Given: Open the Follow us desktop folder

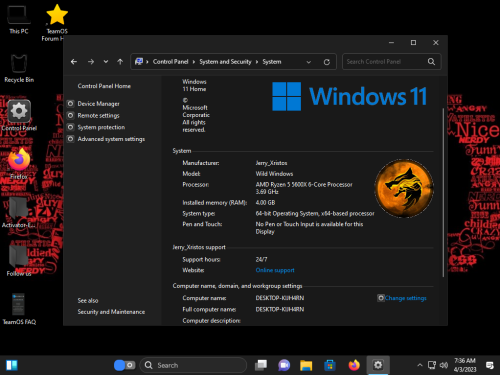Looking at the screenshot, I should click(x=19, y=261).
